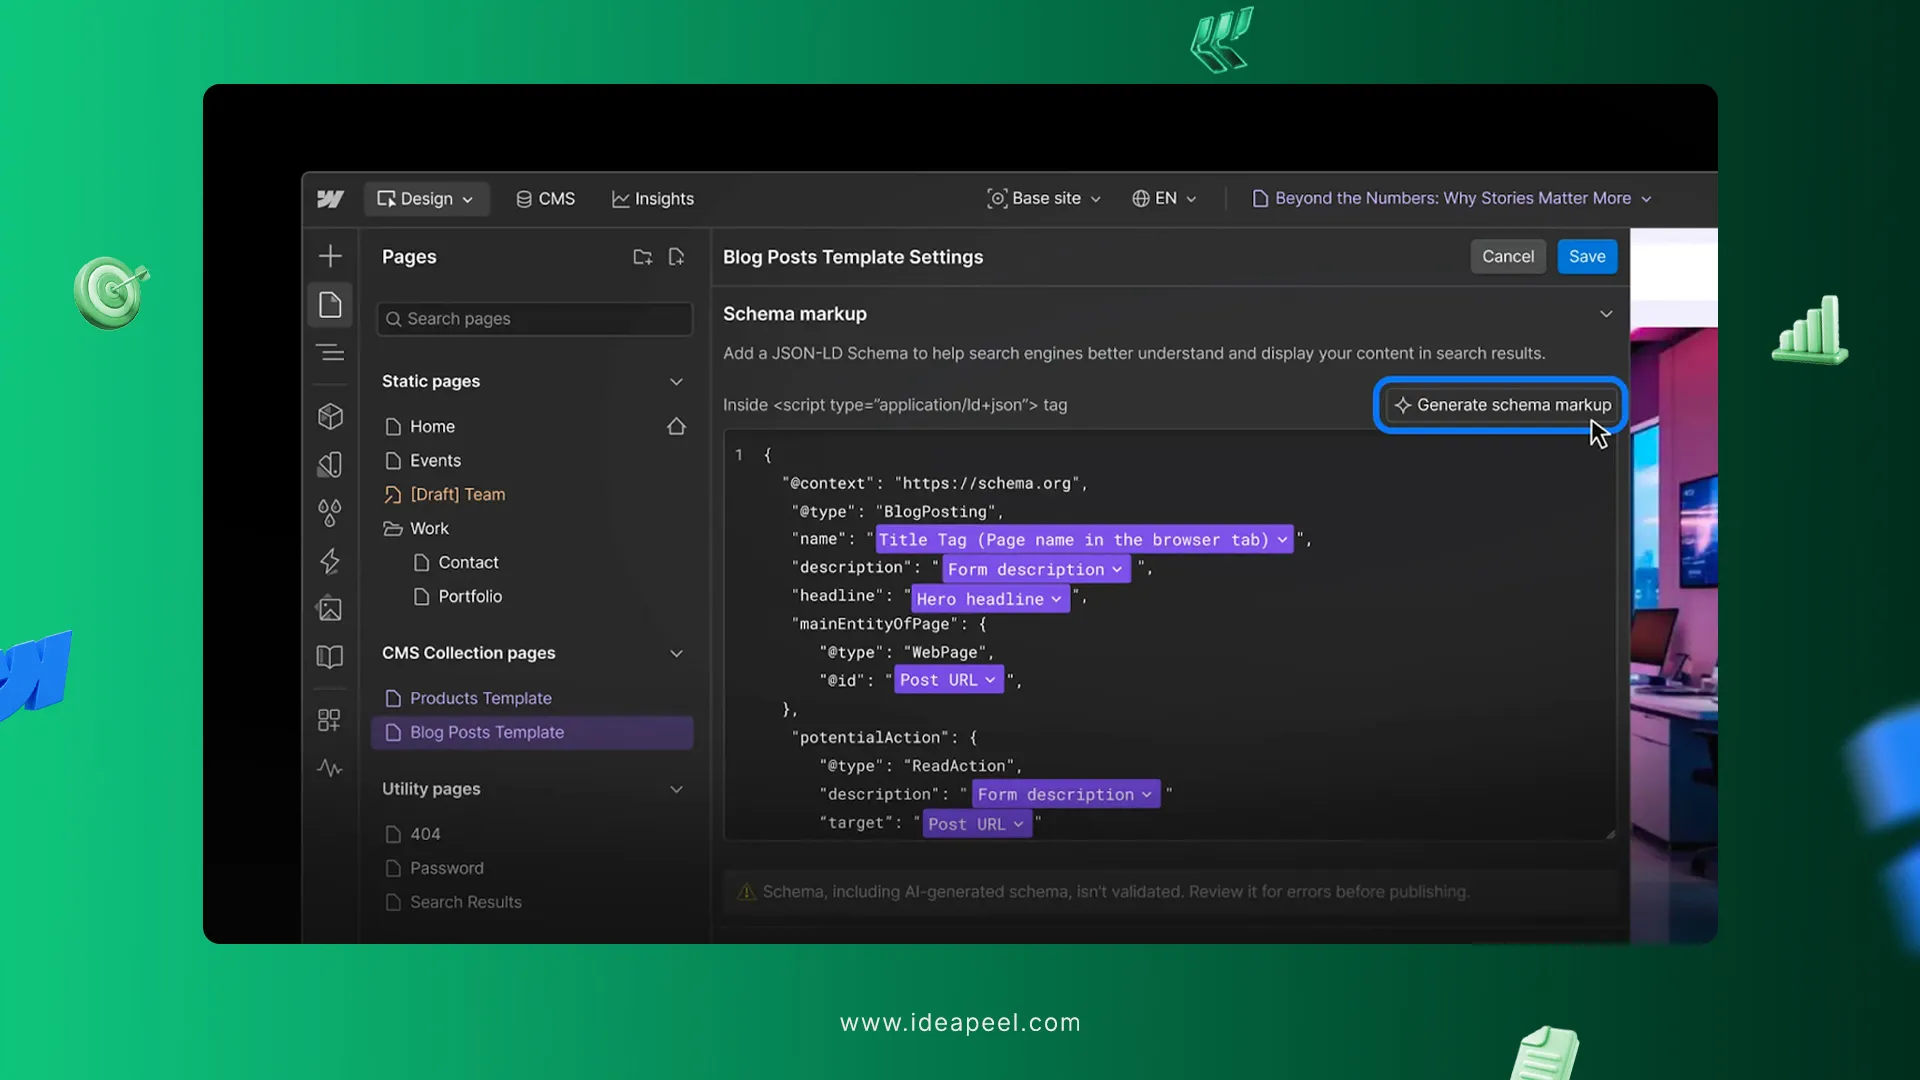
Task: Click the Generate schema markup button
Action: (1500, 405)
